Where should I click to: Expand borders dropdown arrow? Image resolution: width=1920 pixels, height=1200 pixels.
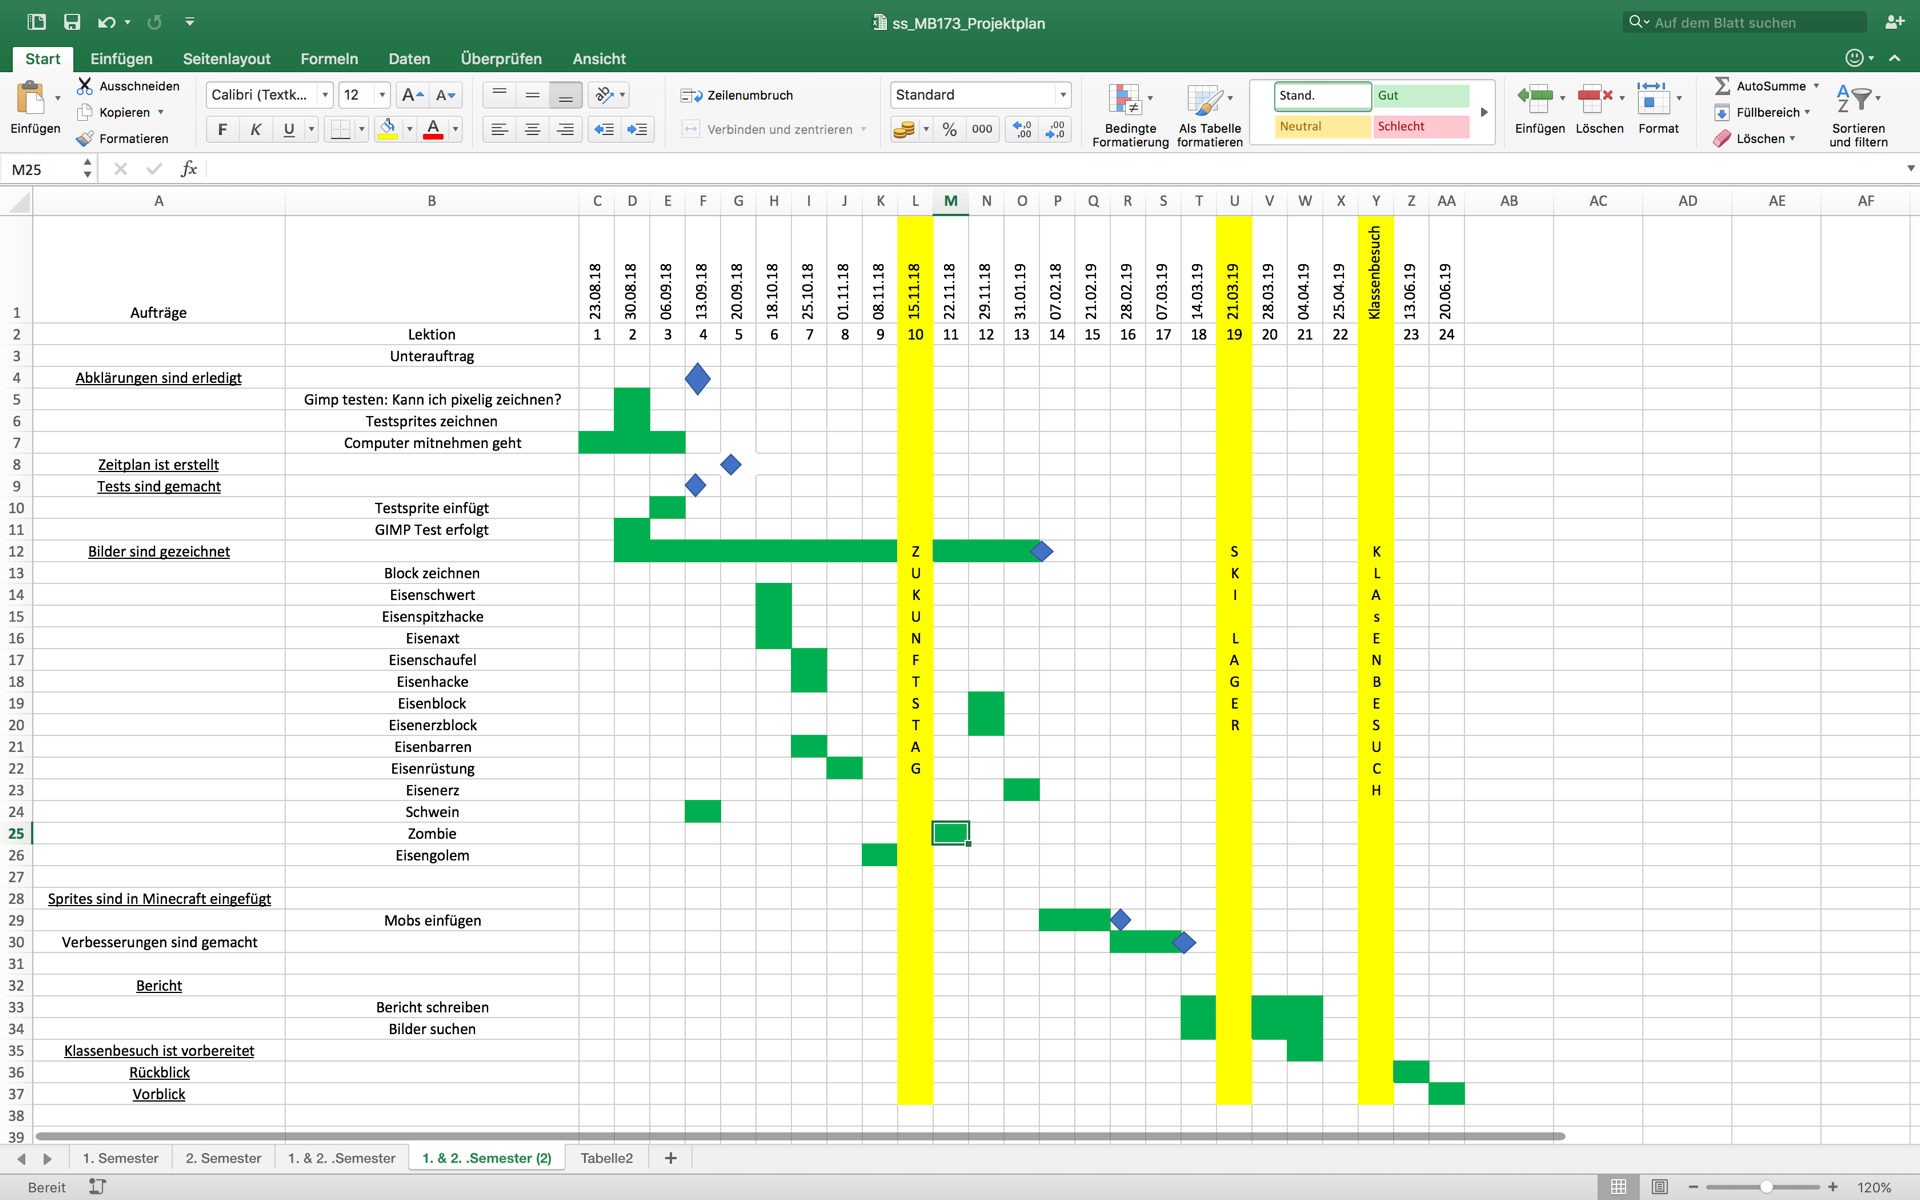361,129
